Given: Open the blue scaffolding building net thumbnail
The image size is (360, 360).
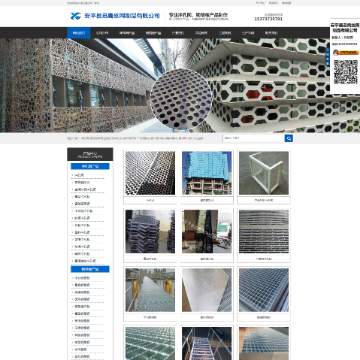Looking at the screenshot, I should pos(207,173).
